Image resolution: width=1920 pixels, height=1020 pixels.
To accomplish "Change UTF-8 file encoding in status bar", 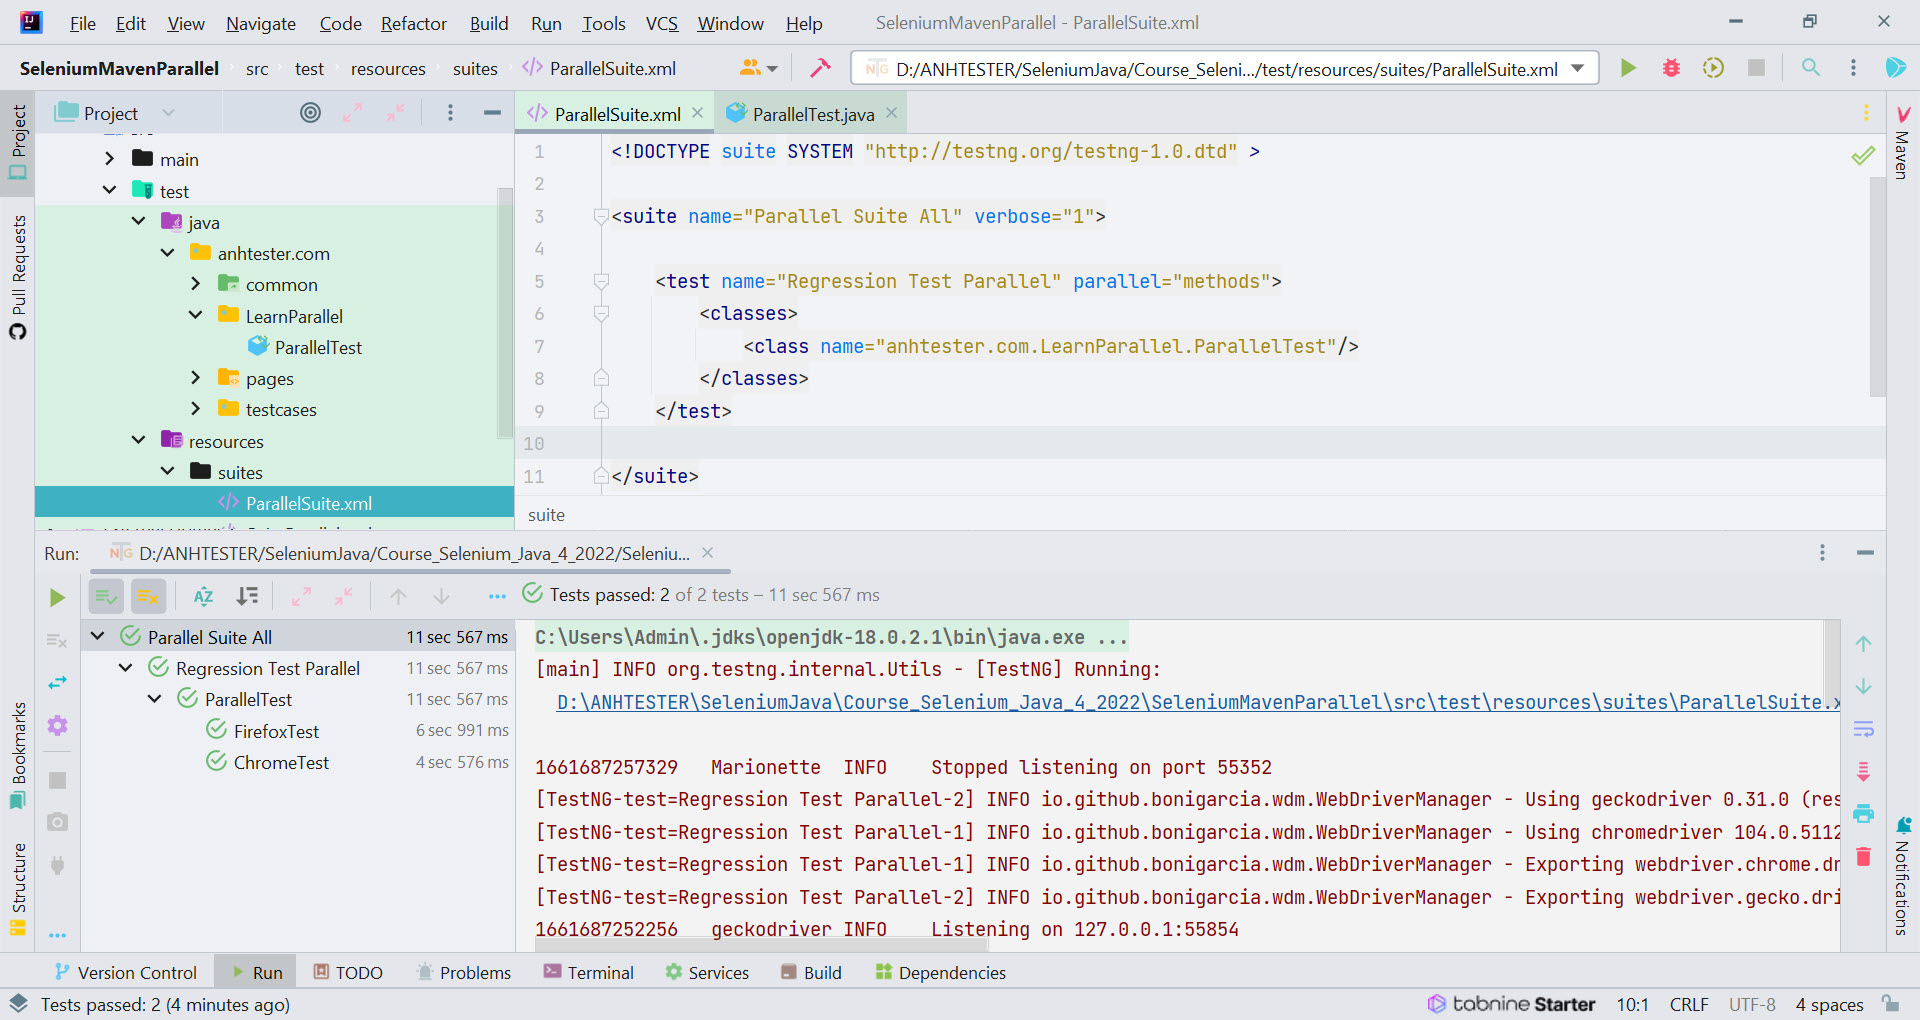I will pos(1752,1004).
